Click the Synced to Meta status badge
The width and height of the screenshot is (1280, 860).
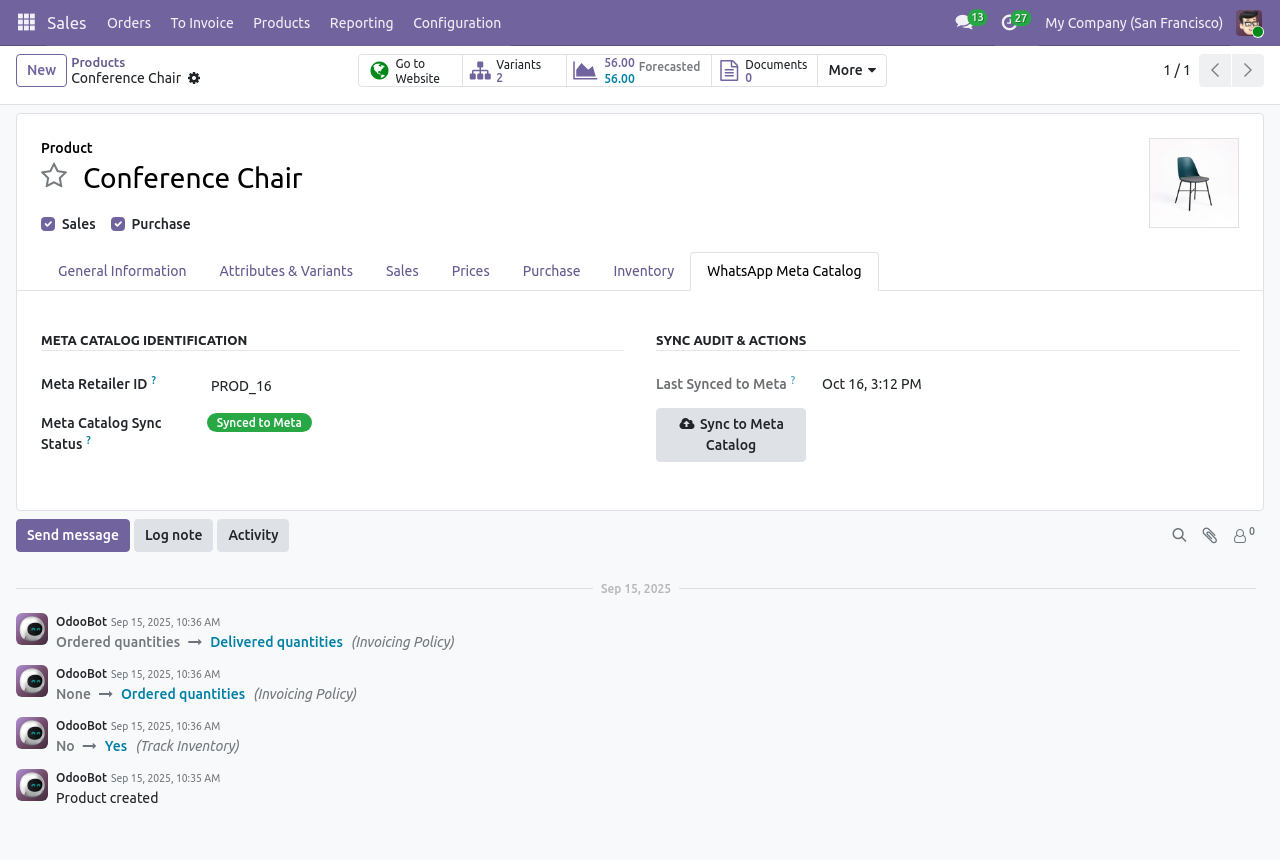point(259,423)
